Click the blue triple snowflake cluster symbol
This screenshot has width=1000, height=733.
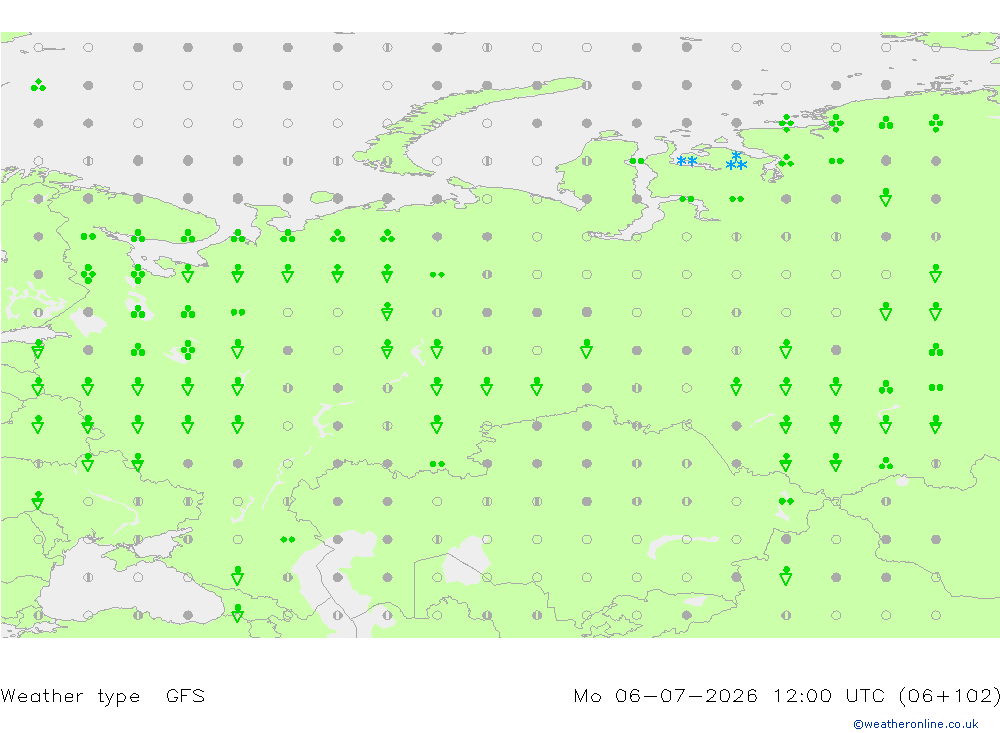[736, 161]
